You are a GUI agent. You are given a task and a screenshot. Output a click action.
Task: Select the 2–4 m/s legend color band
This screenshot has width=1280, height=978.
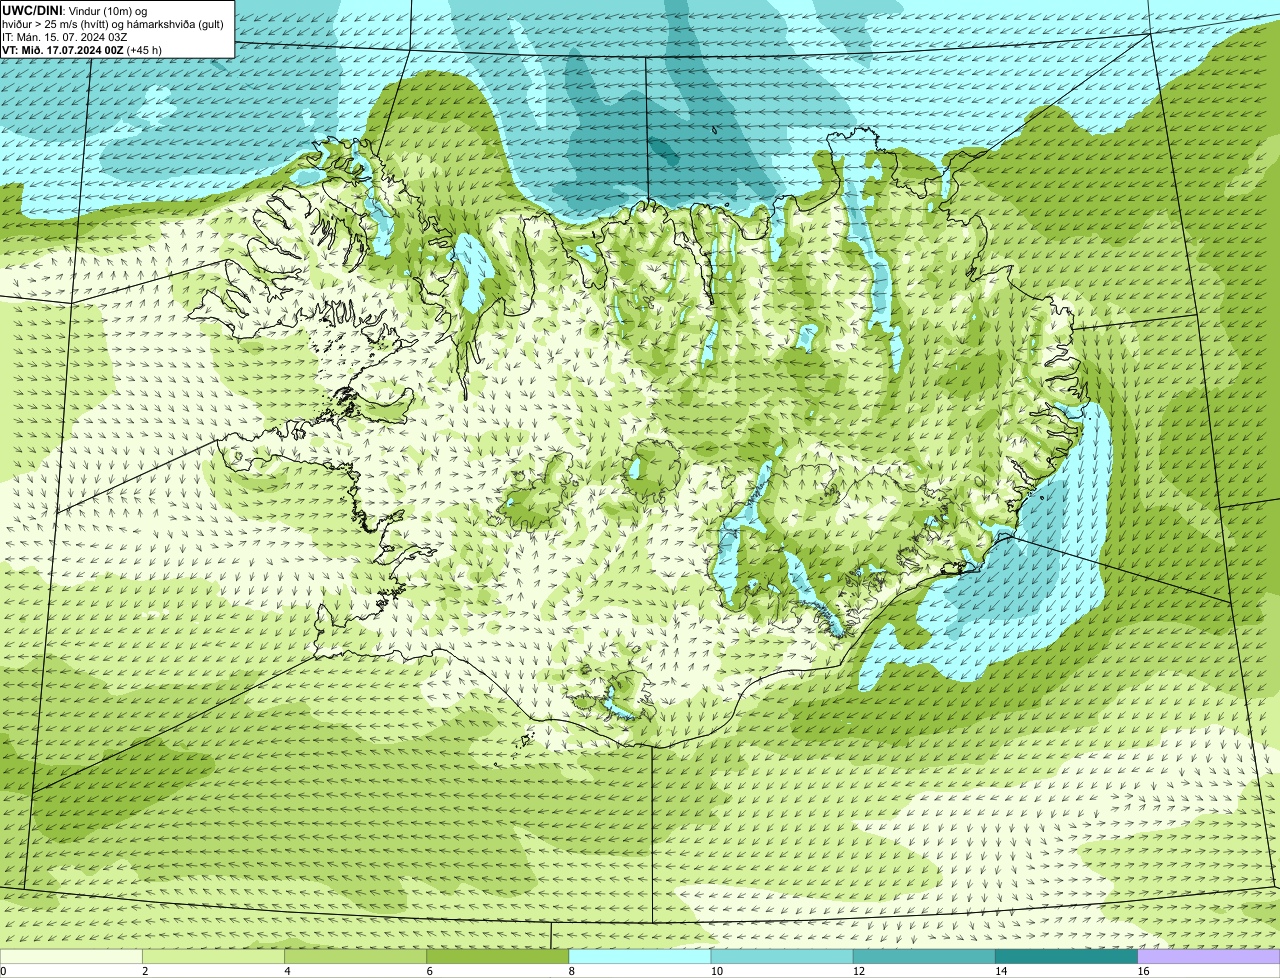pos(214,956)
